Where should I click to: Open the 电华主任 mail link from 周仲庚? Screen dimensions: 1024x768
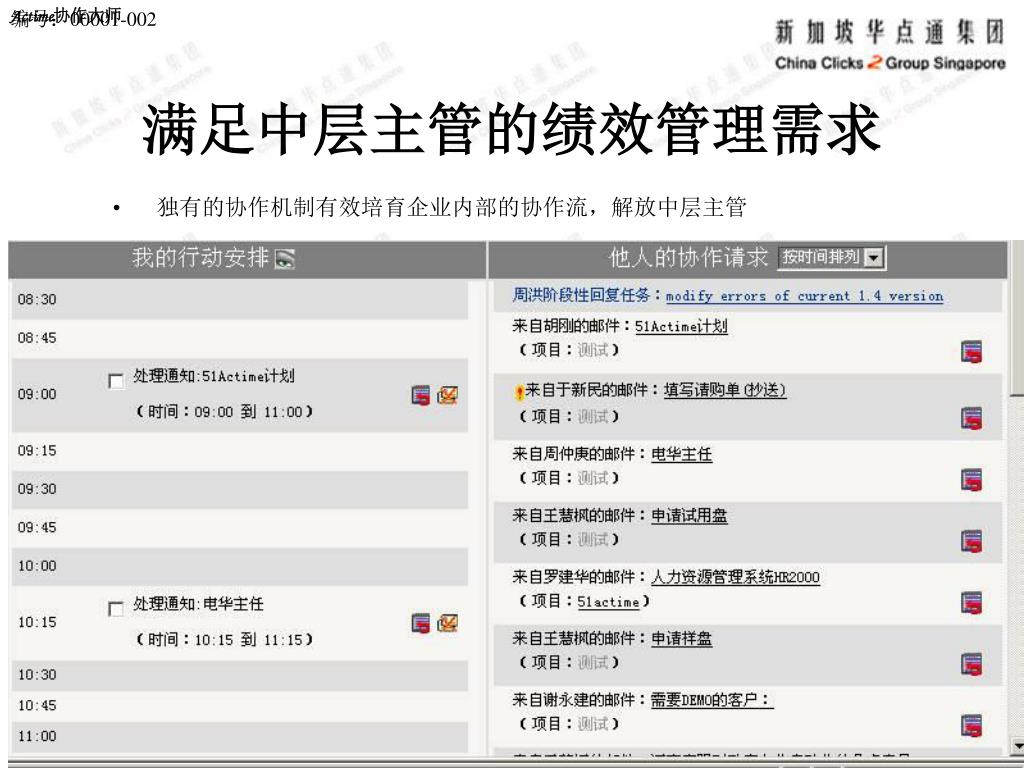pyautogui.click(x=682, y=453)
